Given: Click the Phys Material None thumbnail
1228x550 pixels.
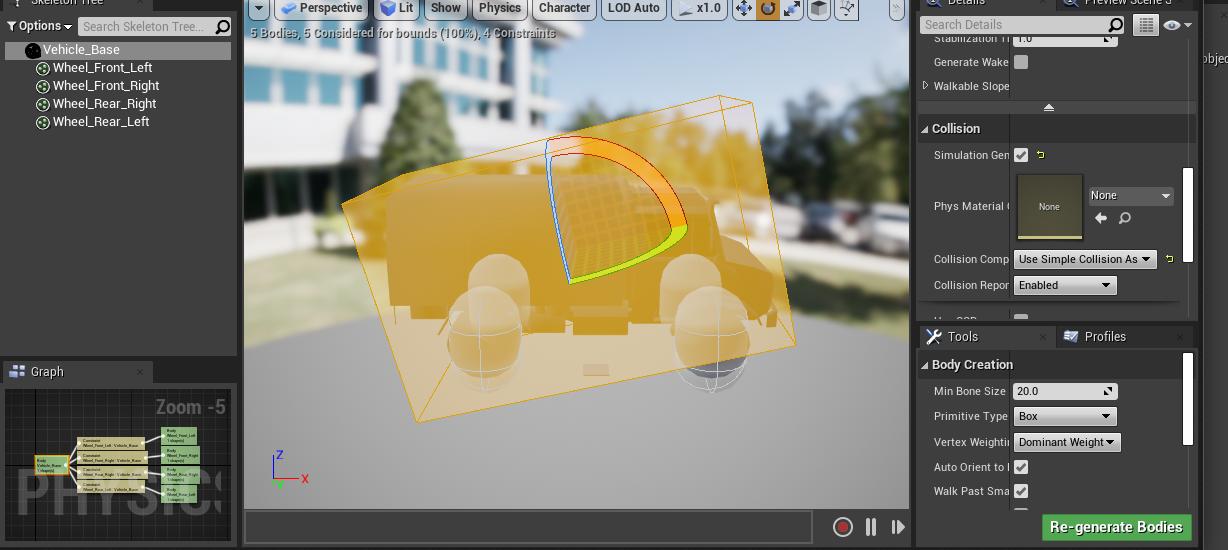Looking at the screenshot, I should point(1049,207).
